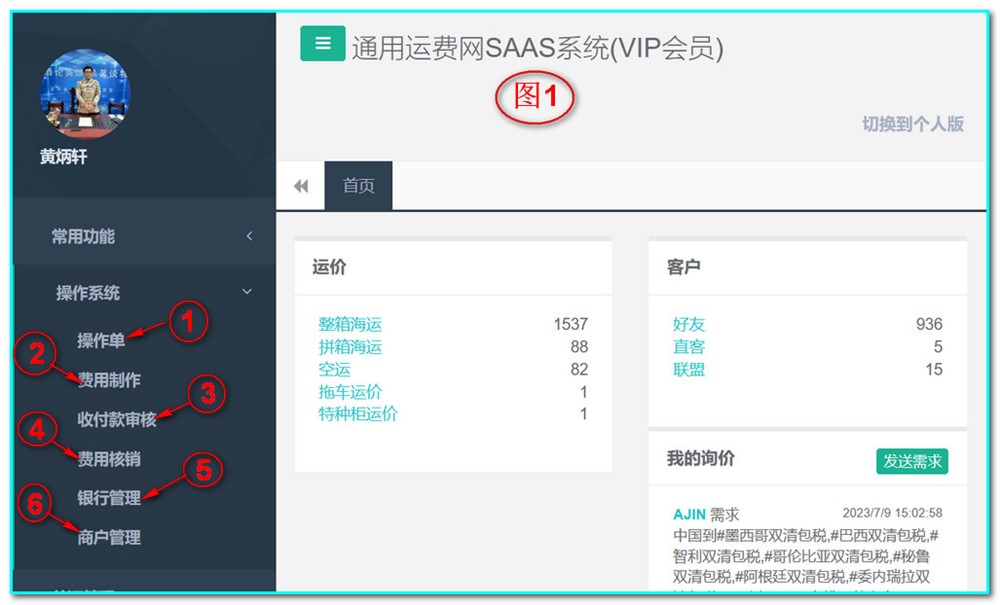Go to 银行管理 in sidebar

click(x=109, y=497)
